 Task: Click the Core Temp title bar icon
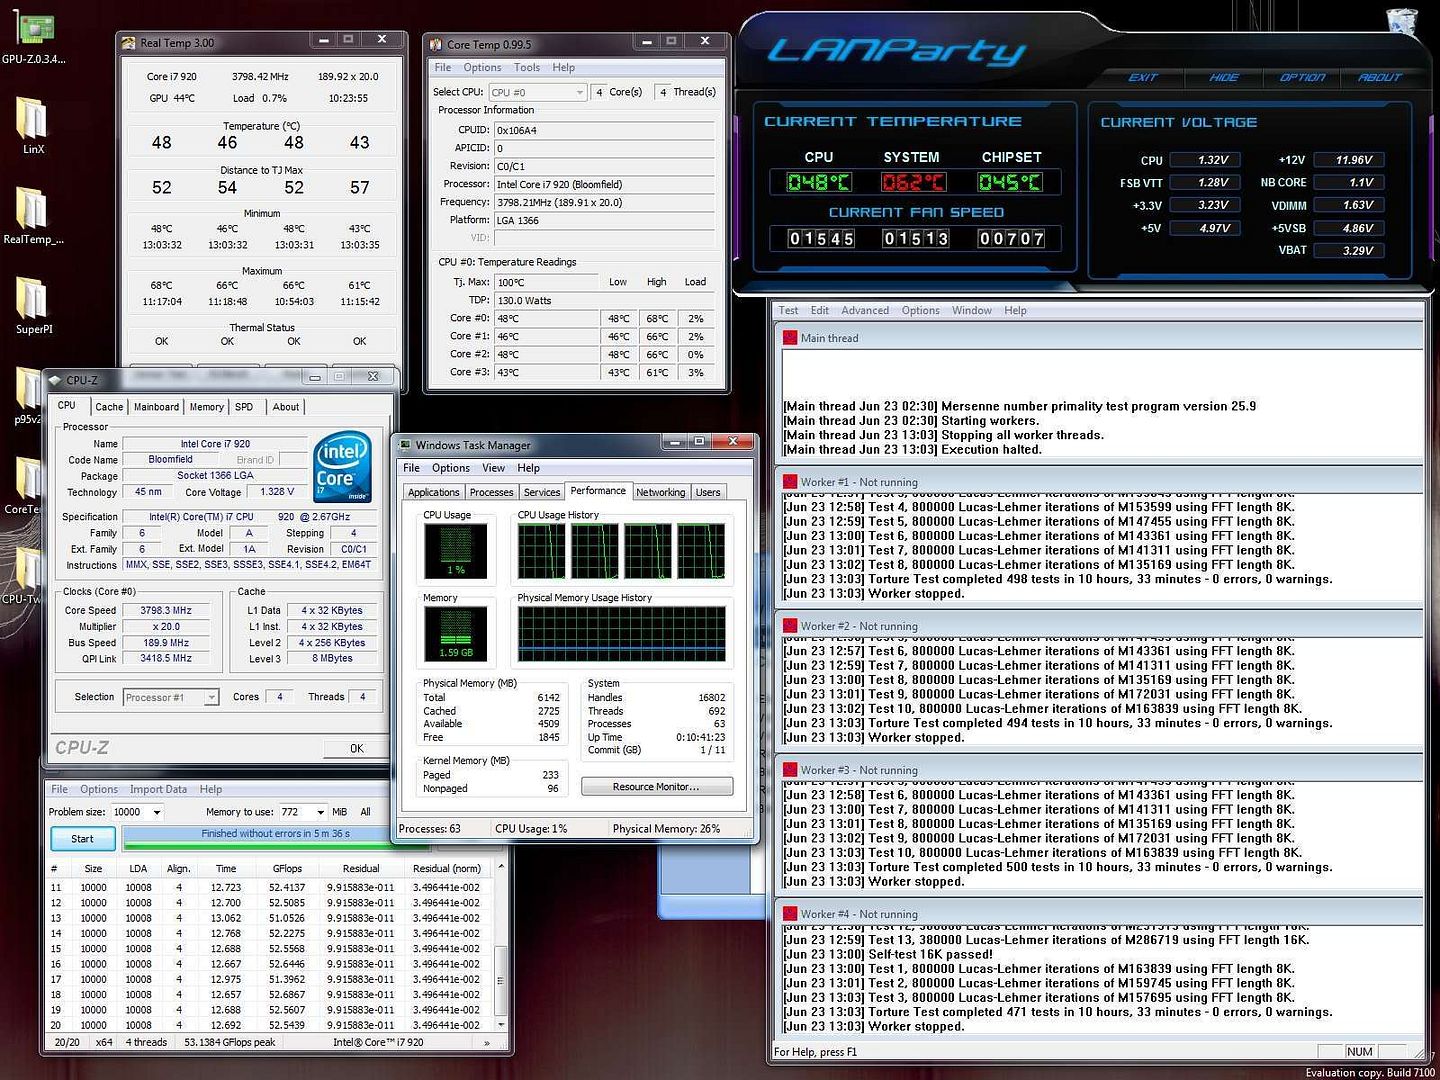pos(435,44)
